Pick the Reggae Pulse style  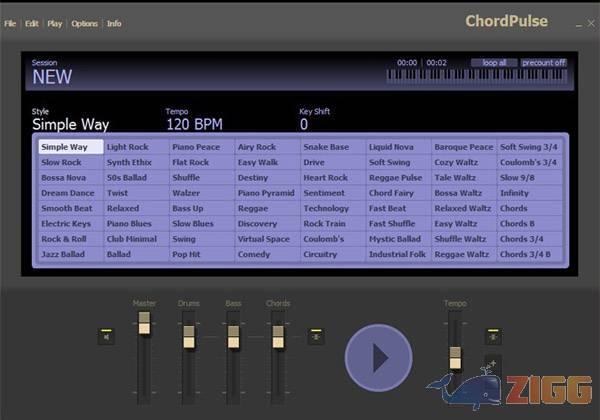click(x=396, y=178)
